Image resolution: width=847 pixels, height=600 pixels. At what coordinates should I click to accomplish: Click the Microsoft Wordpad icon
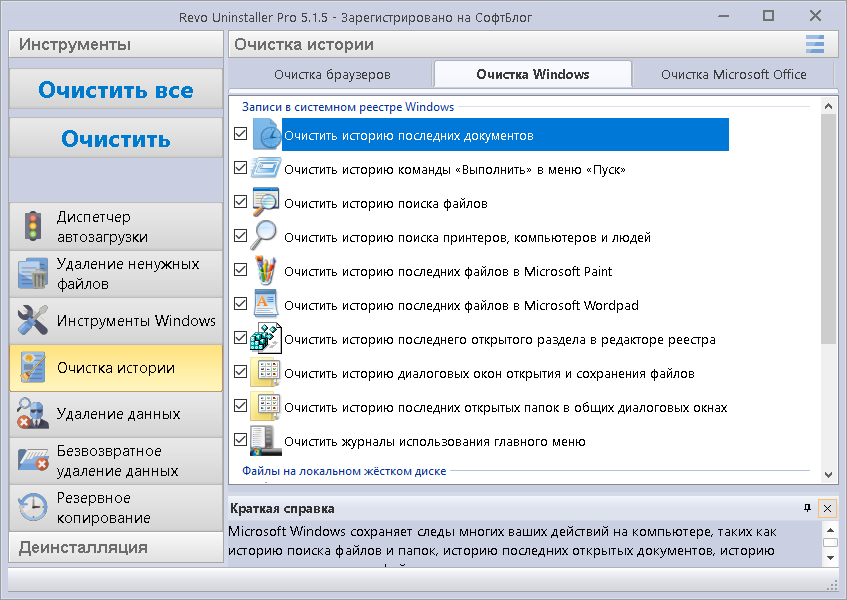pos(266,304)
